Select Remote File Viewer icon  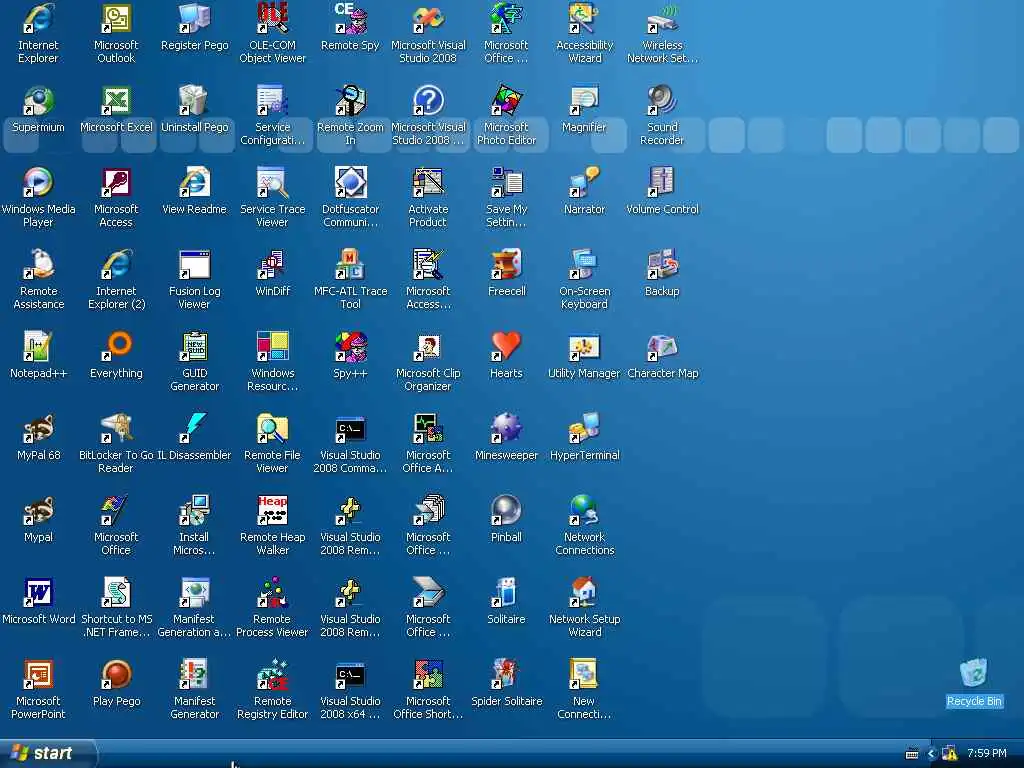pyautogui.click(x=272, y=429)
